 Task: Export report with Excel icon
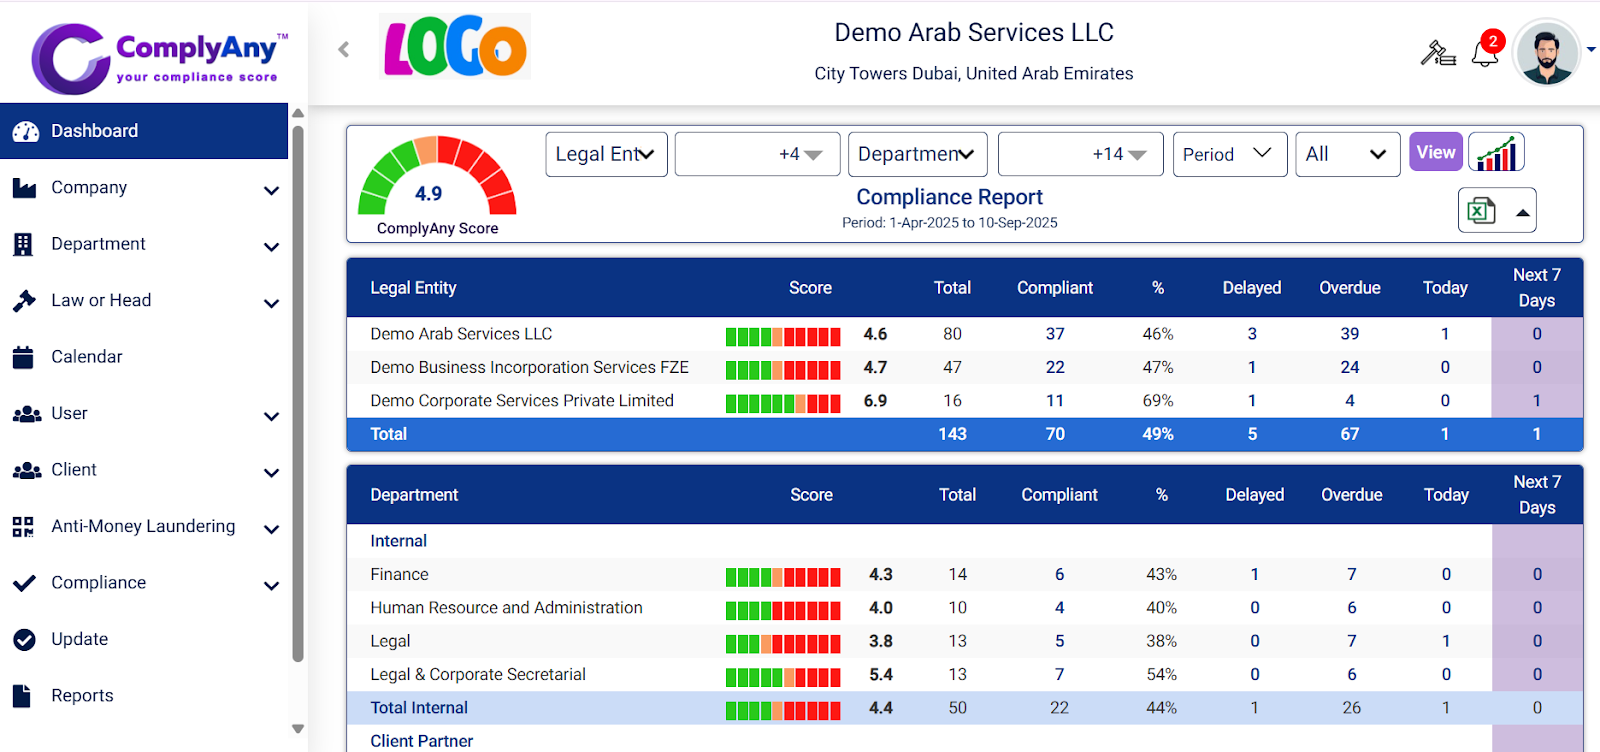click(x=1480, y=210)
